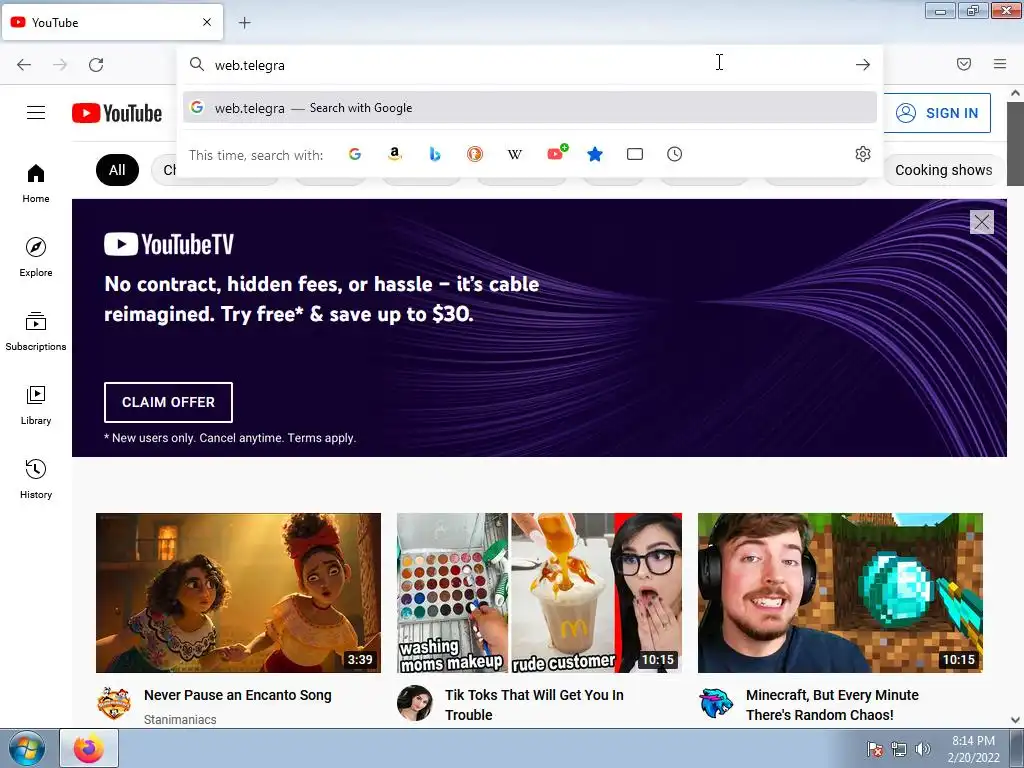Click the Firefox taskbar icon
1024x768 pixels.
click(x=89, y=748)
